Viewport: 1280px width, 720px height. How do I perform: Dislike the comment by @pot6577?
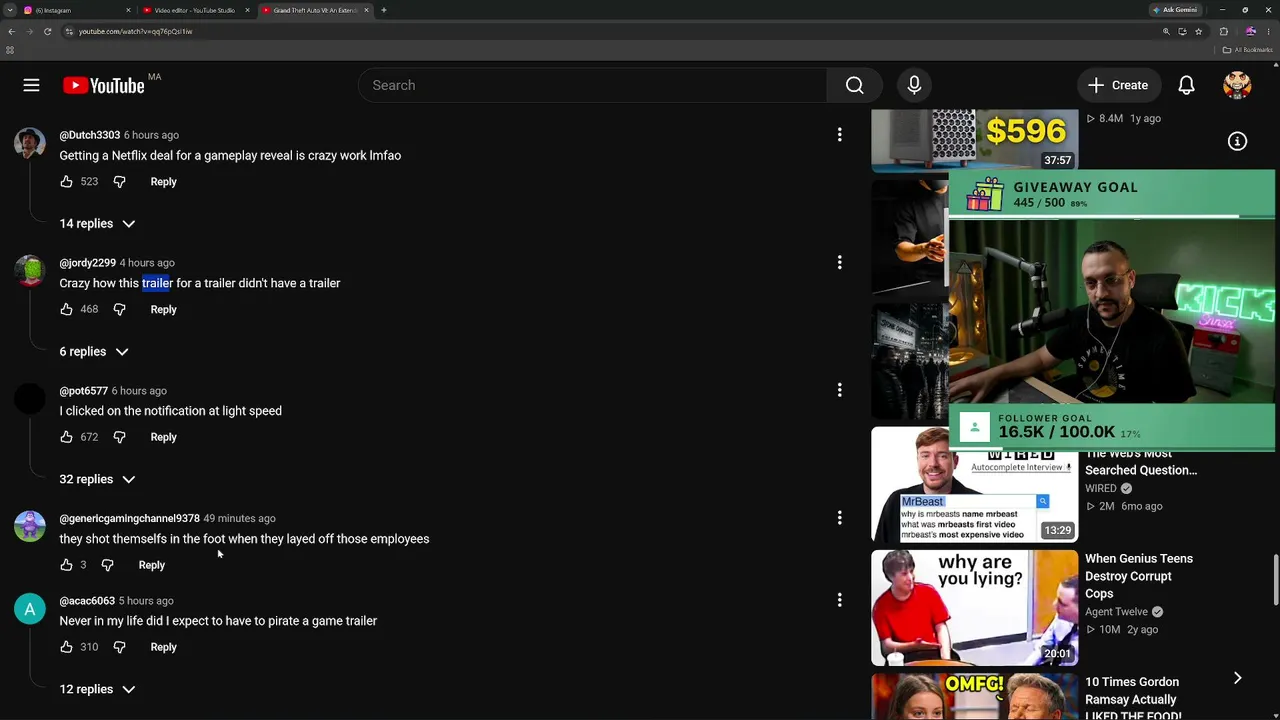pyautogui.click(x=119, y=437)
